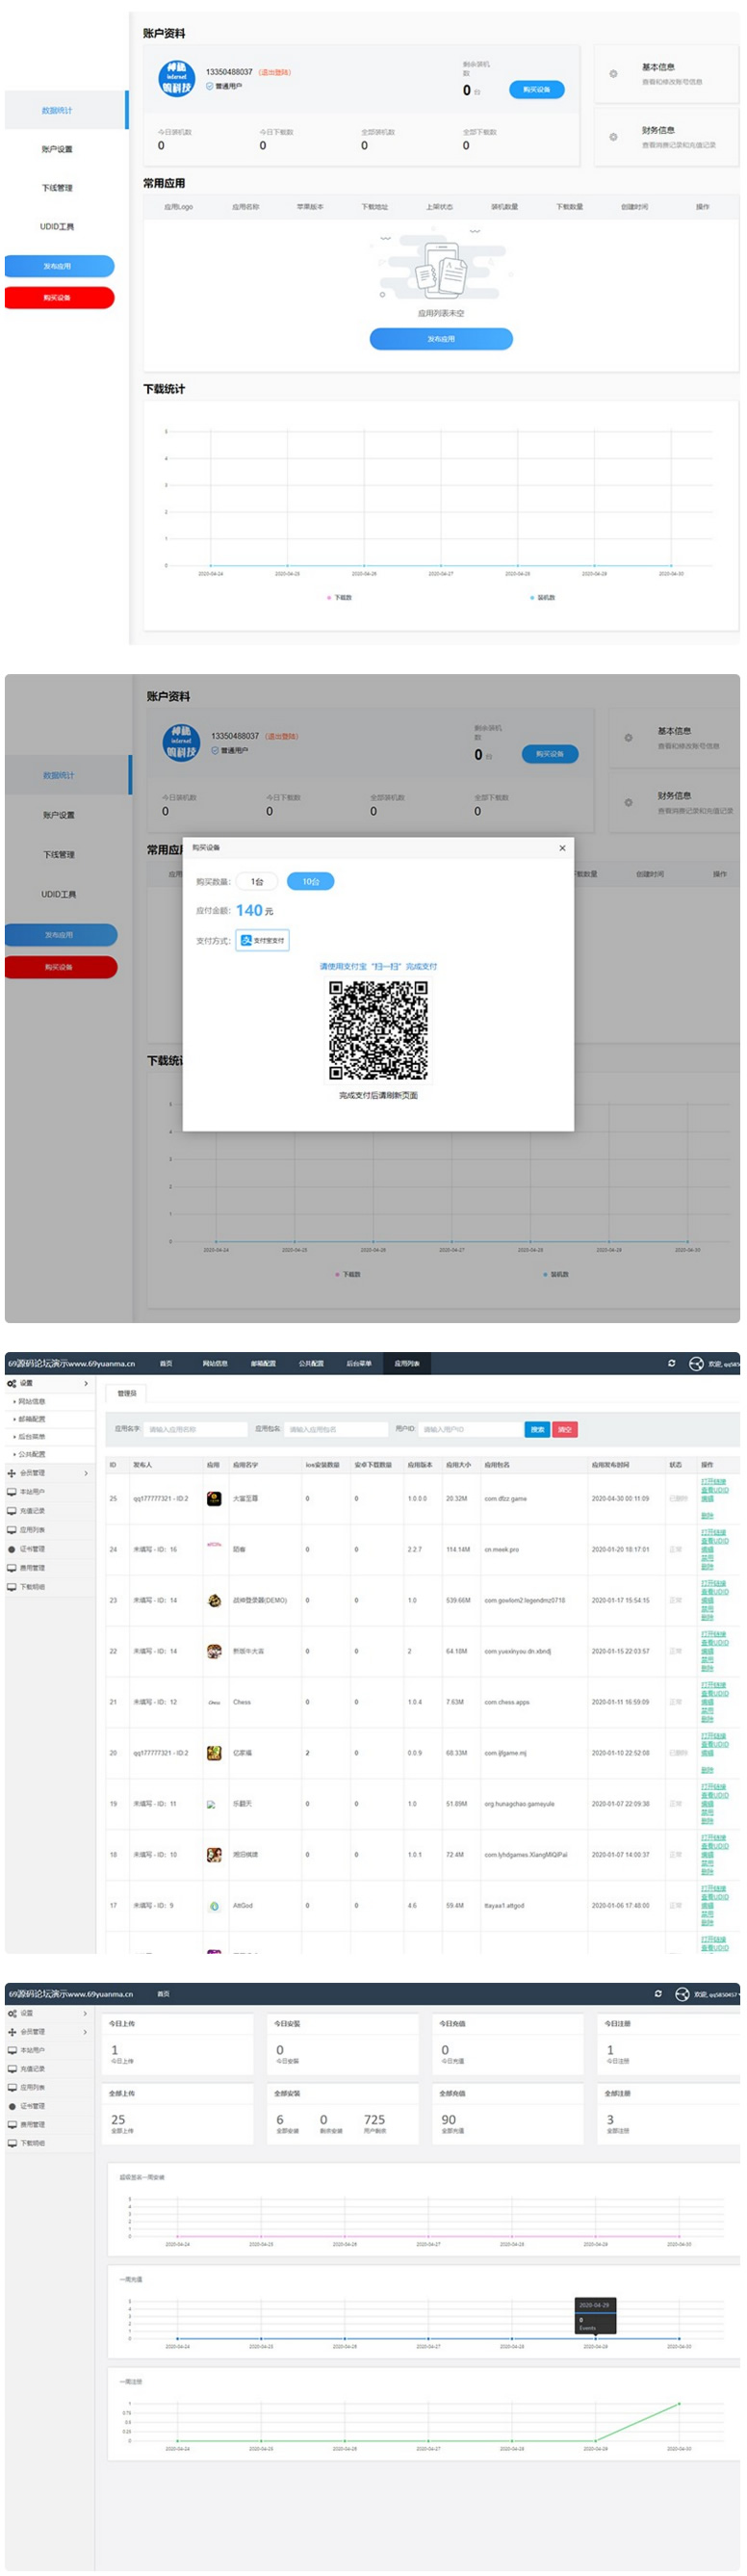Click the payment QR code image
The height and width of the screenshot is (2576, 747).
coord(378,1030)
